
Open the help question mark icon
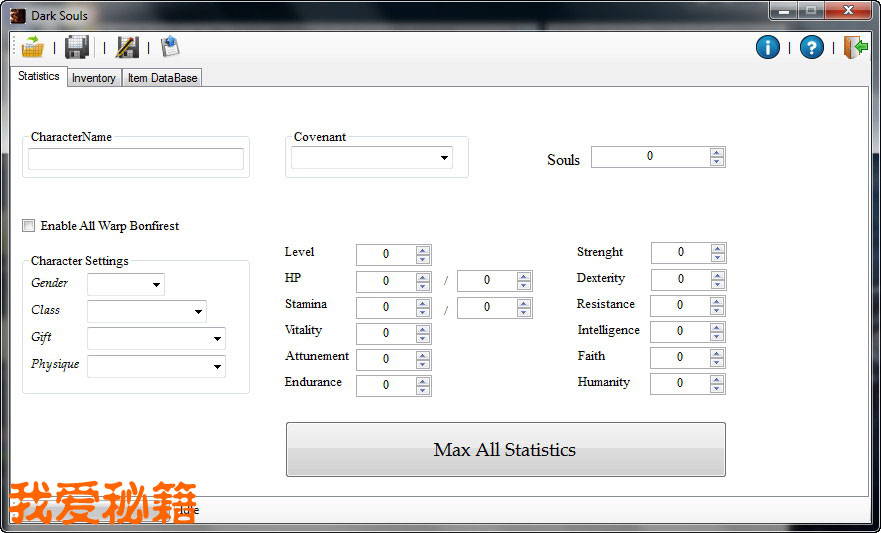pos(812,47)
